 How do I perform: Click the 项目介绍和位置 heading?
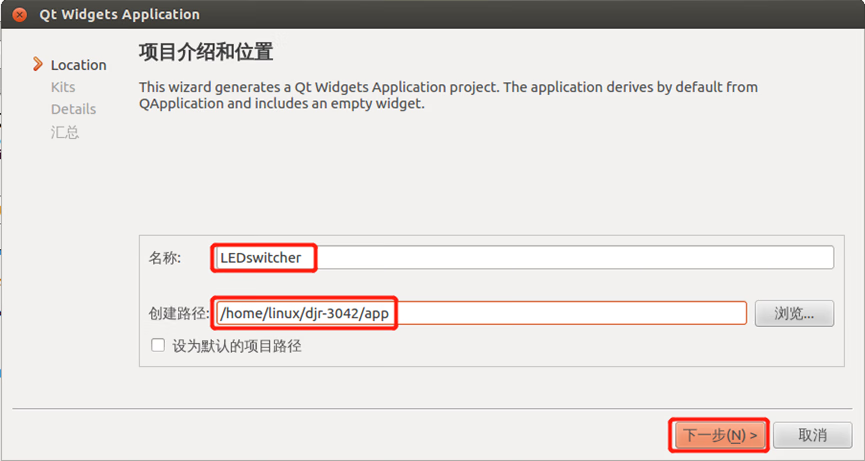click(206, 52)
